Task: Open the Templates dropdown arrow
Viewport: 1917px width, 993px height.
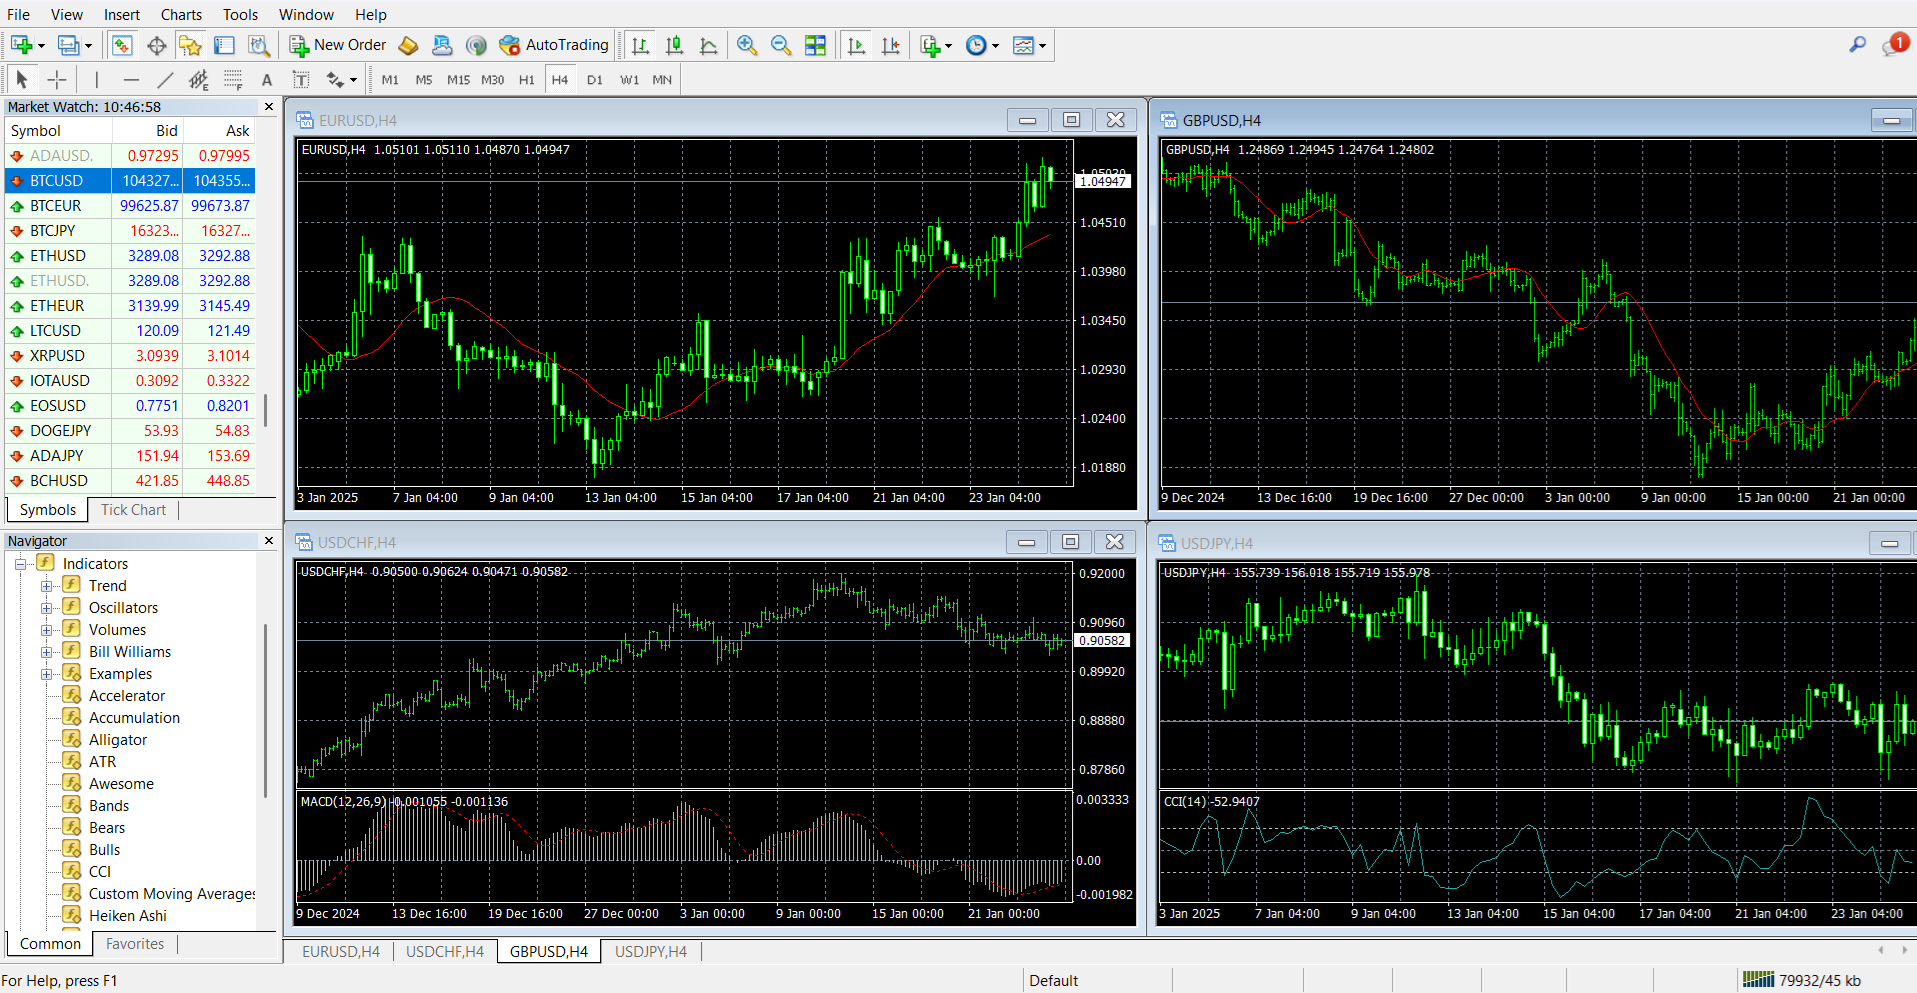Action: click(1042, 46)
